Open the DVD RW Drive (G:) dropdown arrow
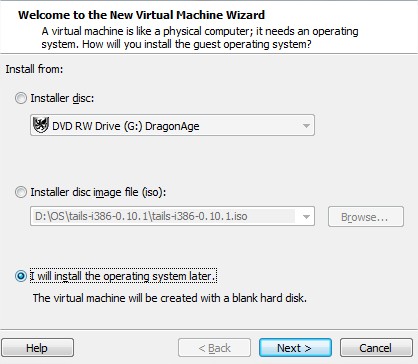Image resolution: width=418 pixels, height=364 pixels. 306,126
